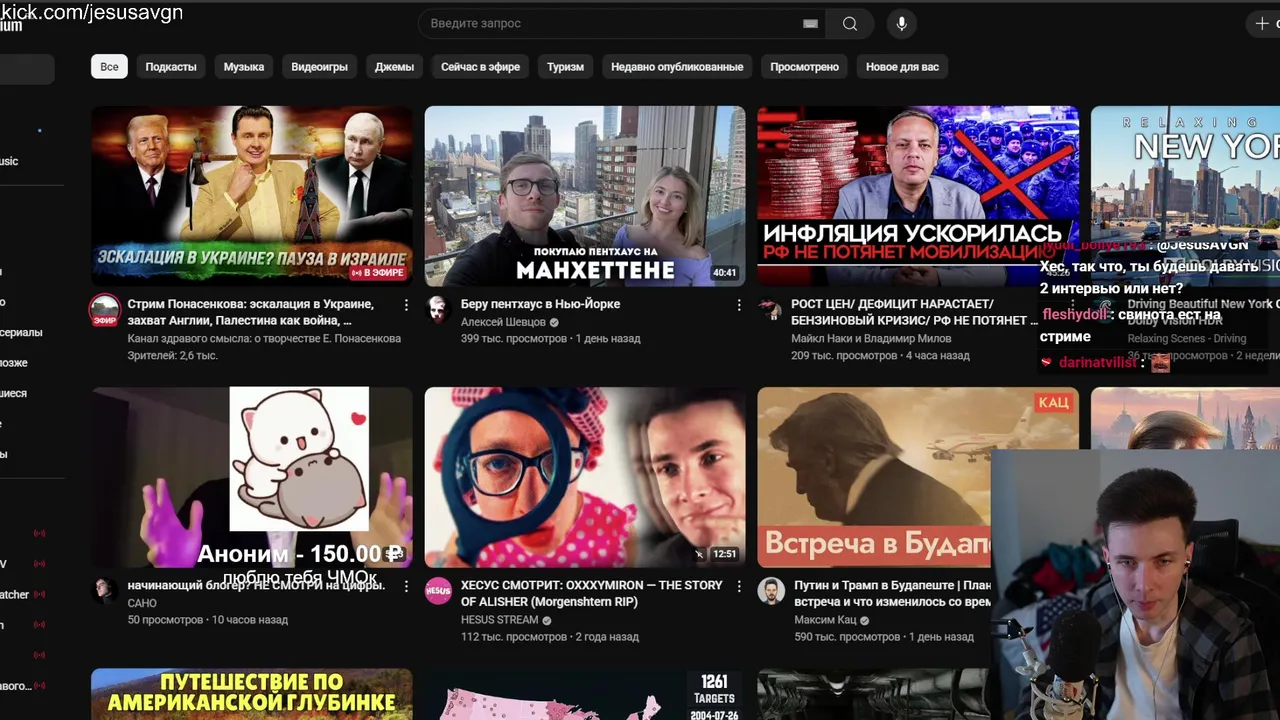This screenshot has height=720, width=1280.
Task: Select the Новое для вас chip
Action: click(902, 67)
